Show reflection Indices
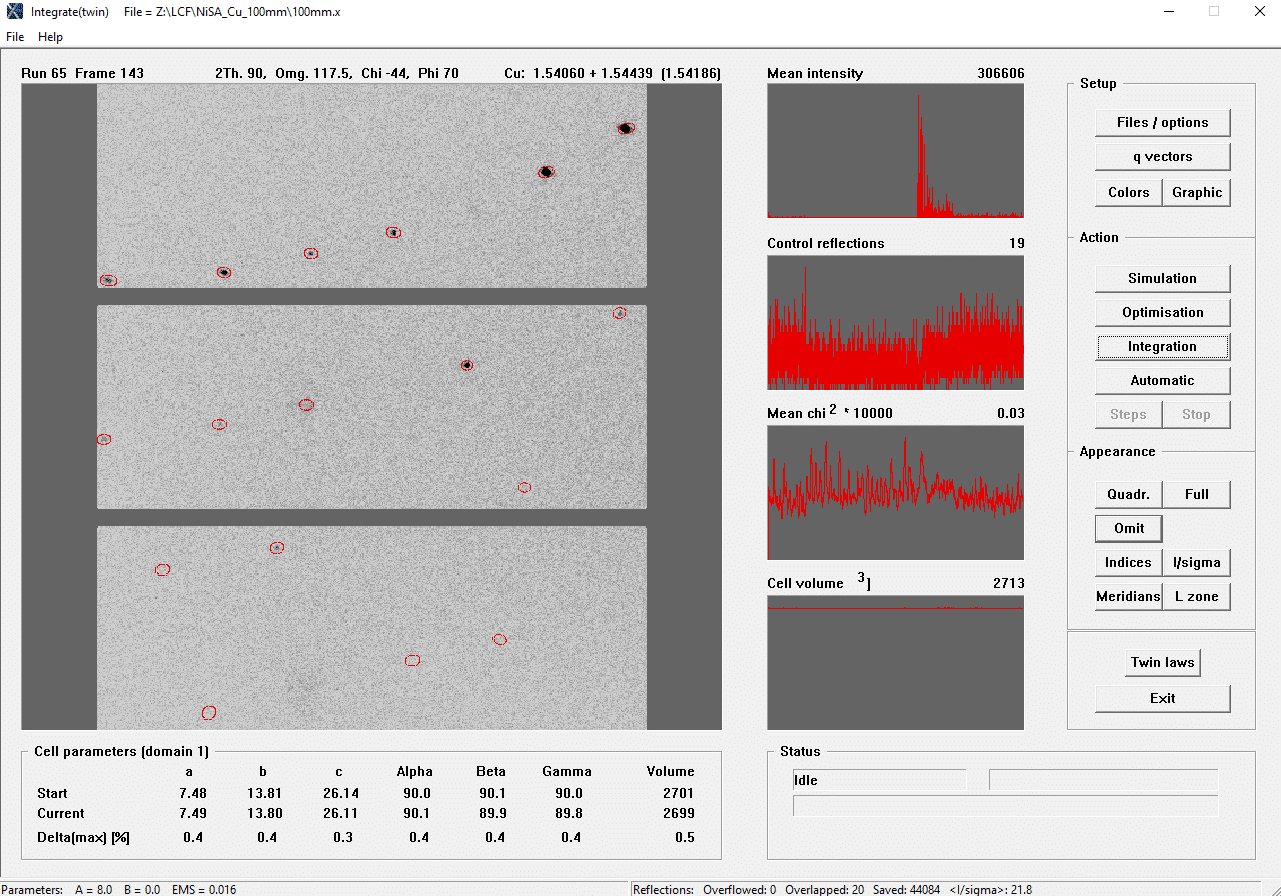Screen dimensions: 1281x896 tap(1128, 562)
